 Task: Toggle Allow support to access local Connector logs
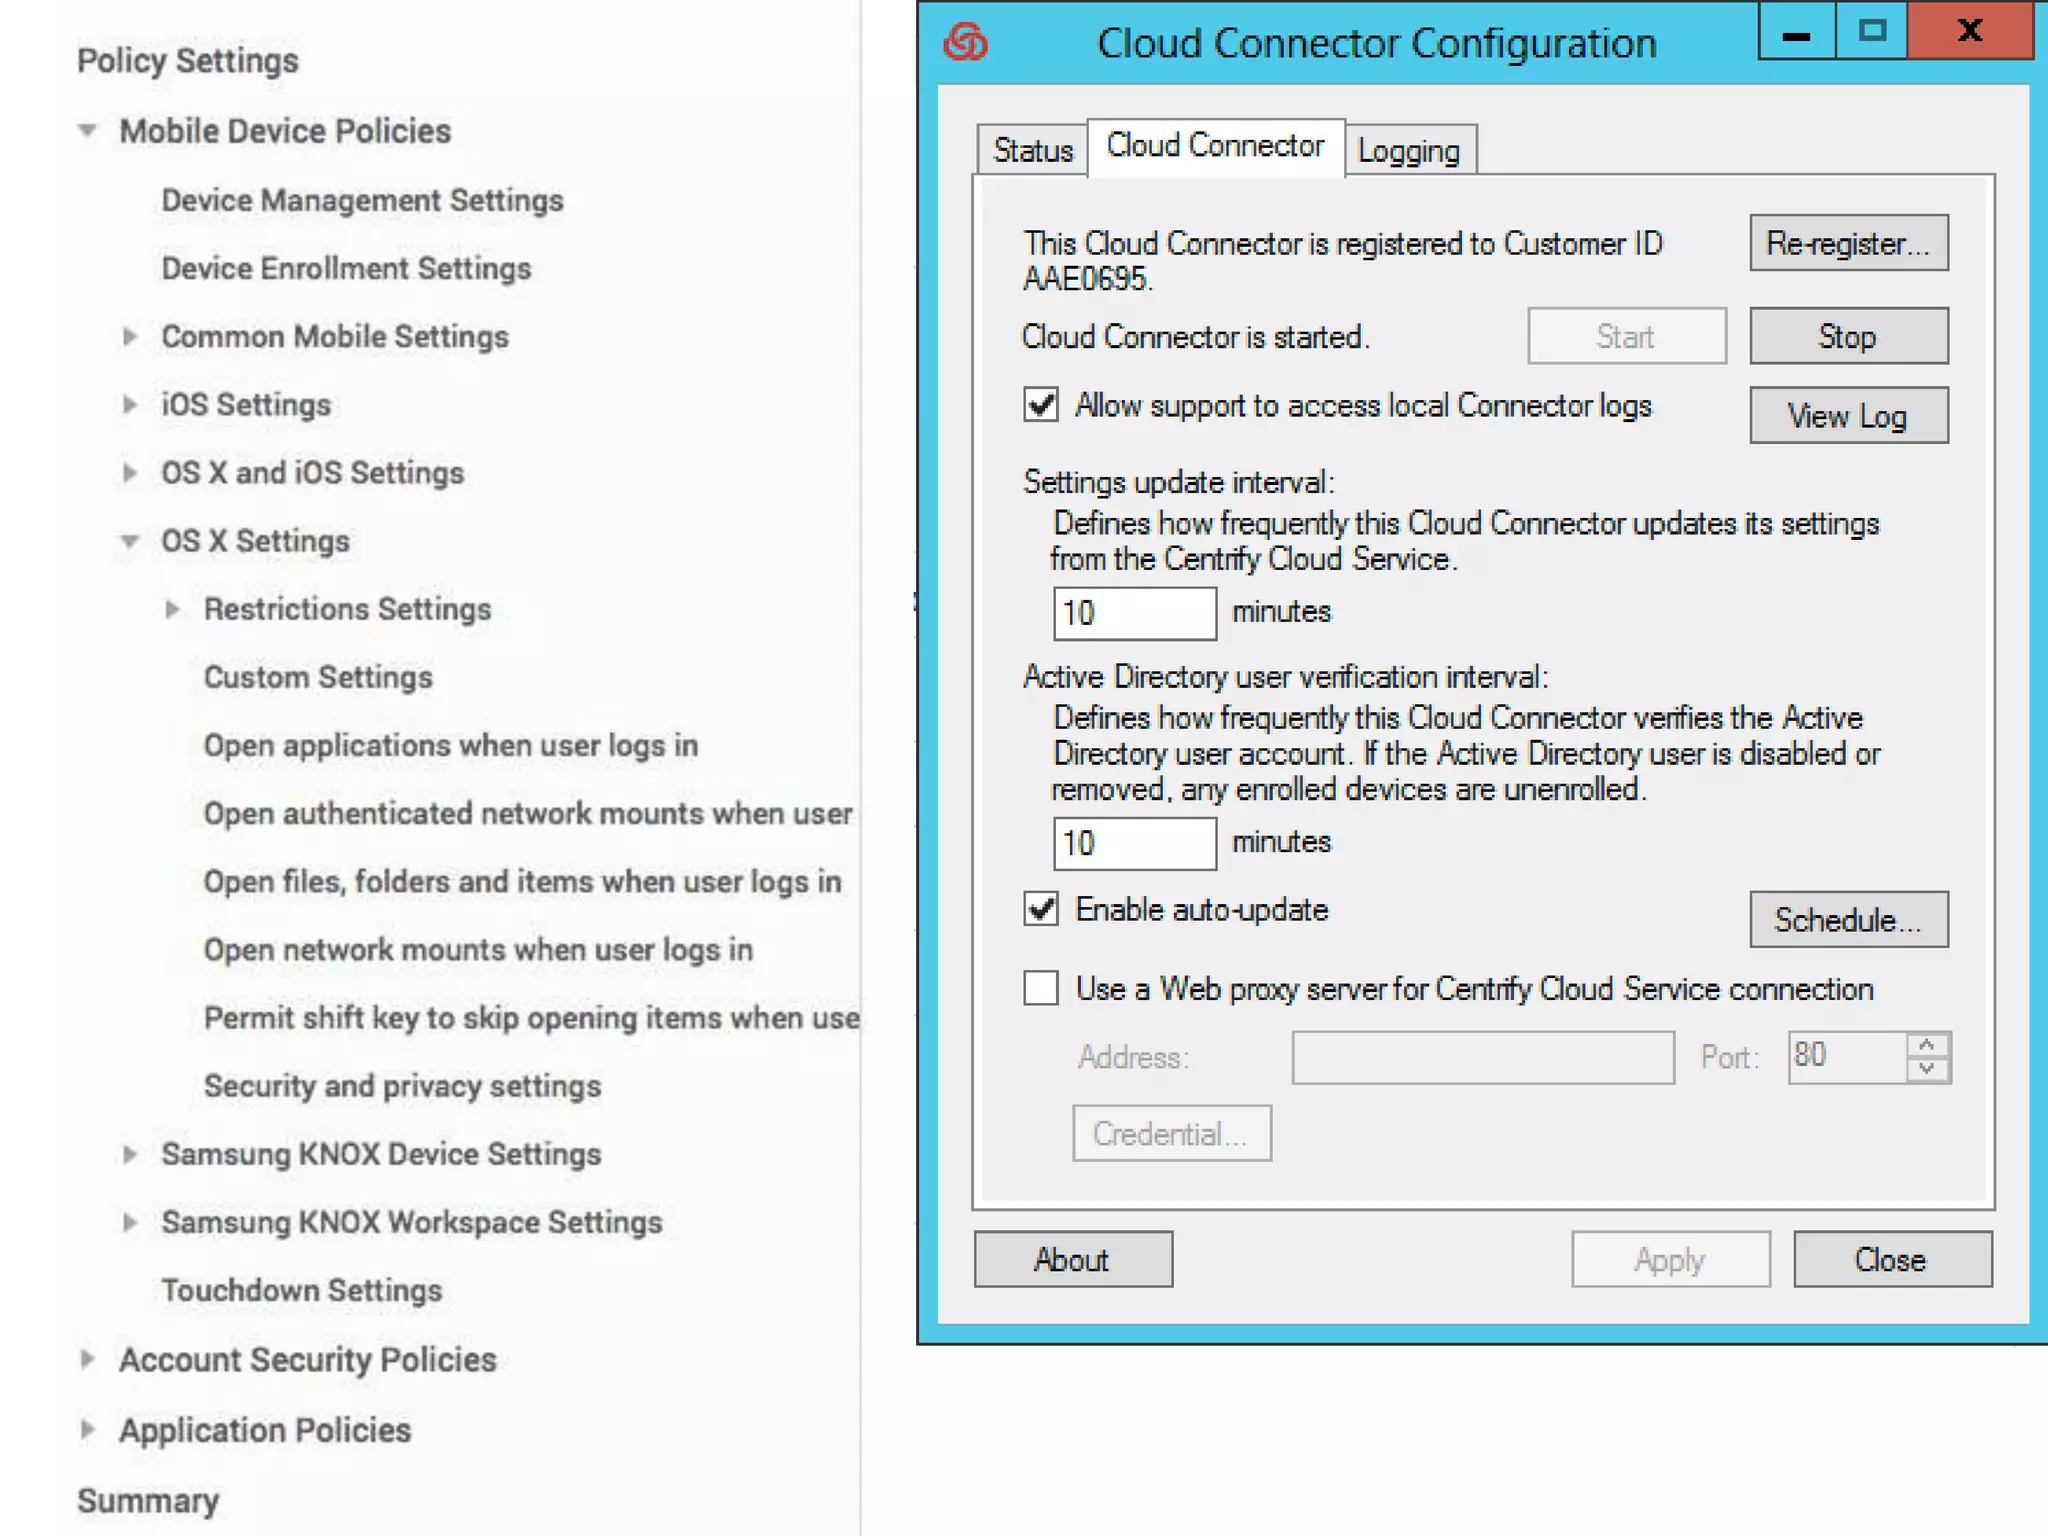pyautogui.click(x=1041, y=405)
